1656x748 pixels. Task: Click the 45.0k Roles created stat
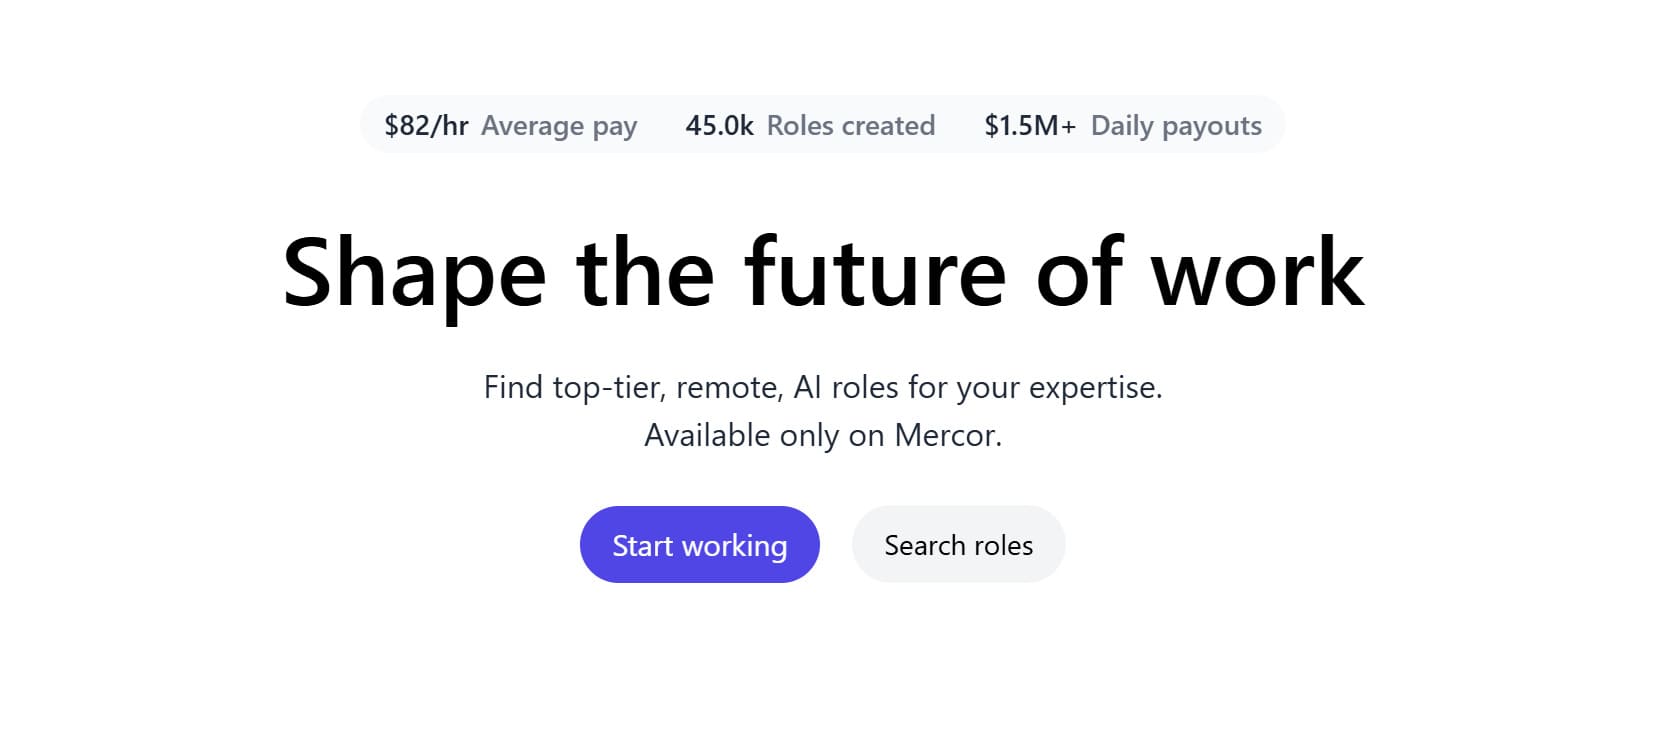pos(809,125)
